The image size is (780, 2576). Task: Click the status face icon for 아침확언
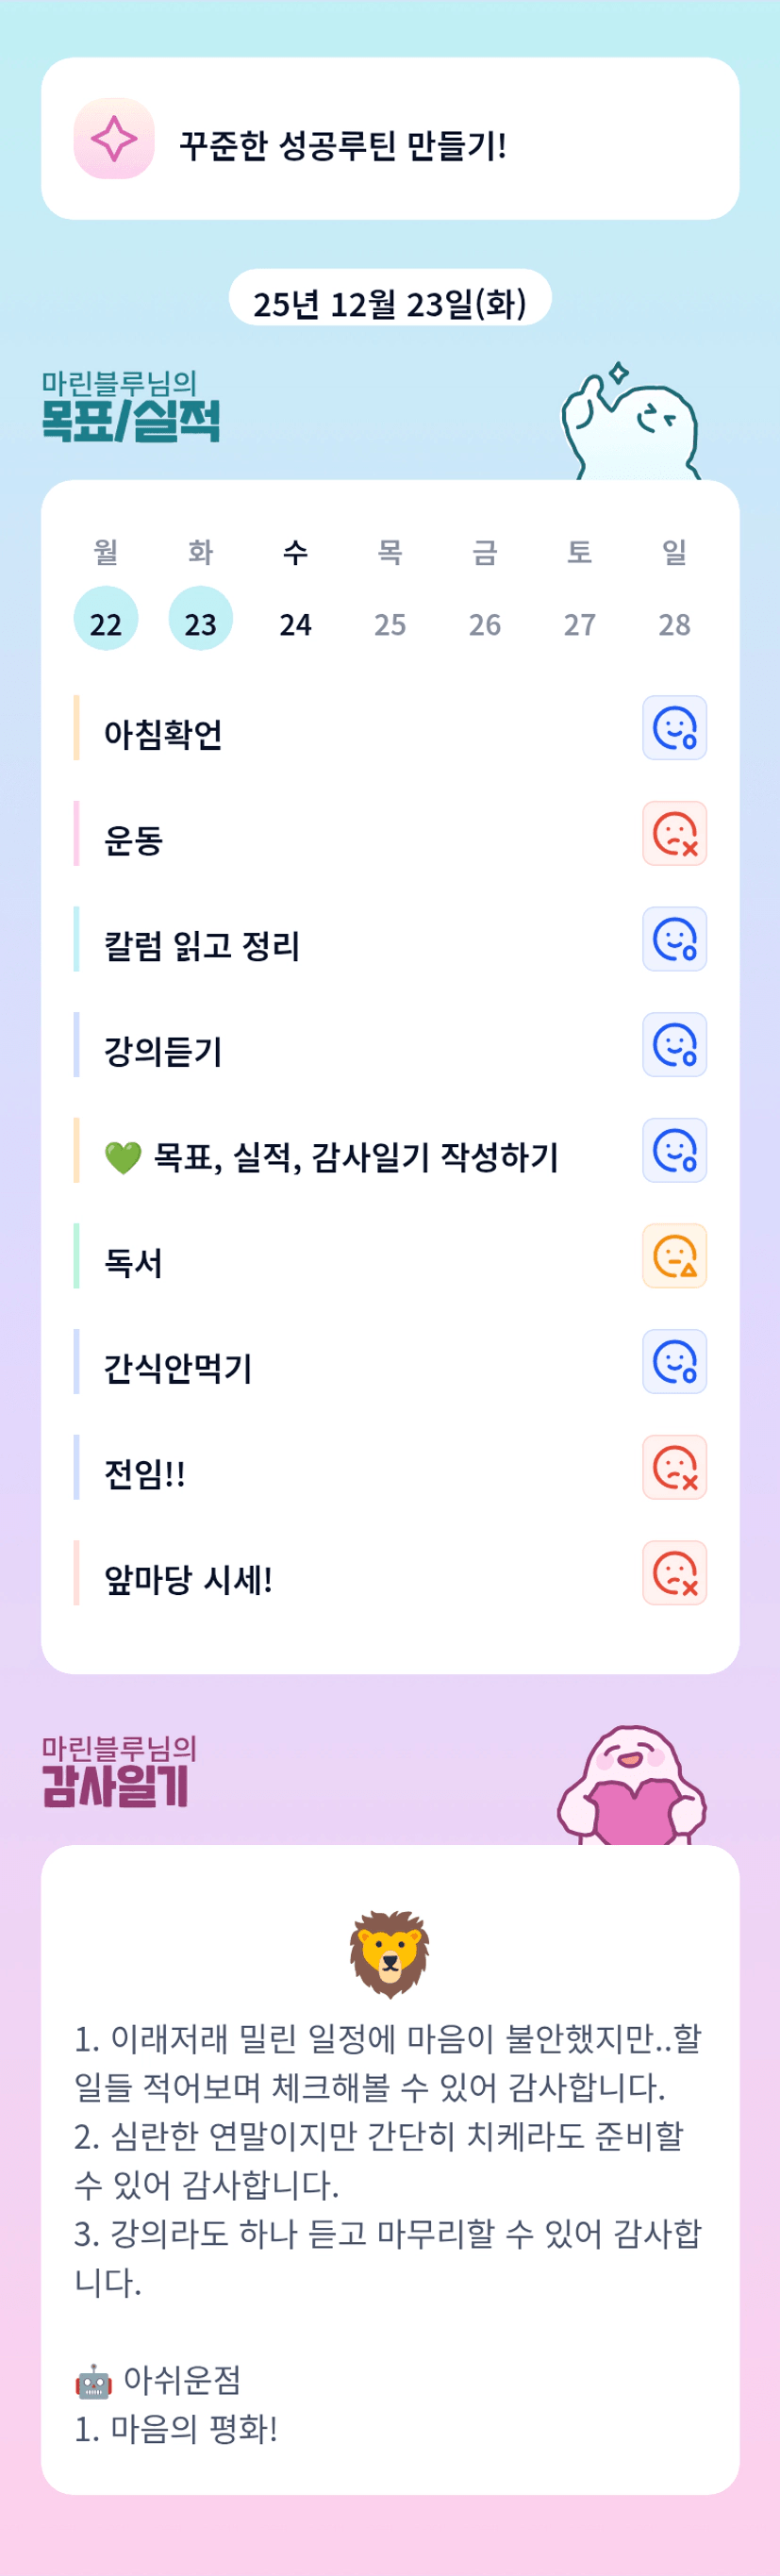click(674, 728)
